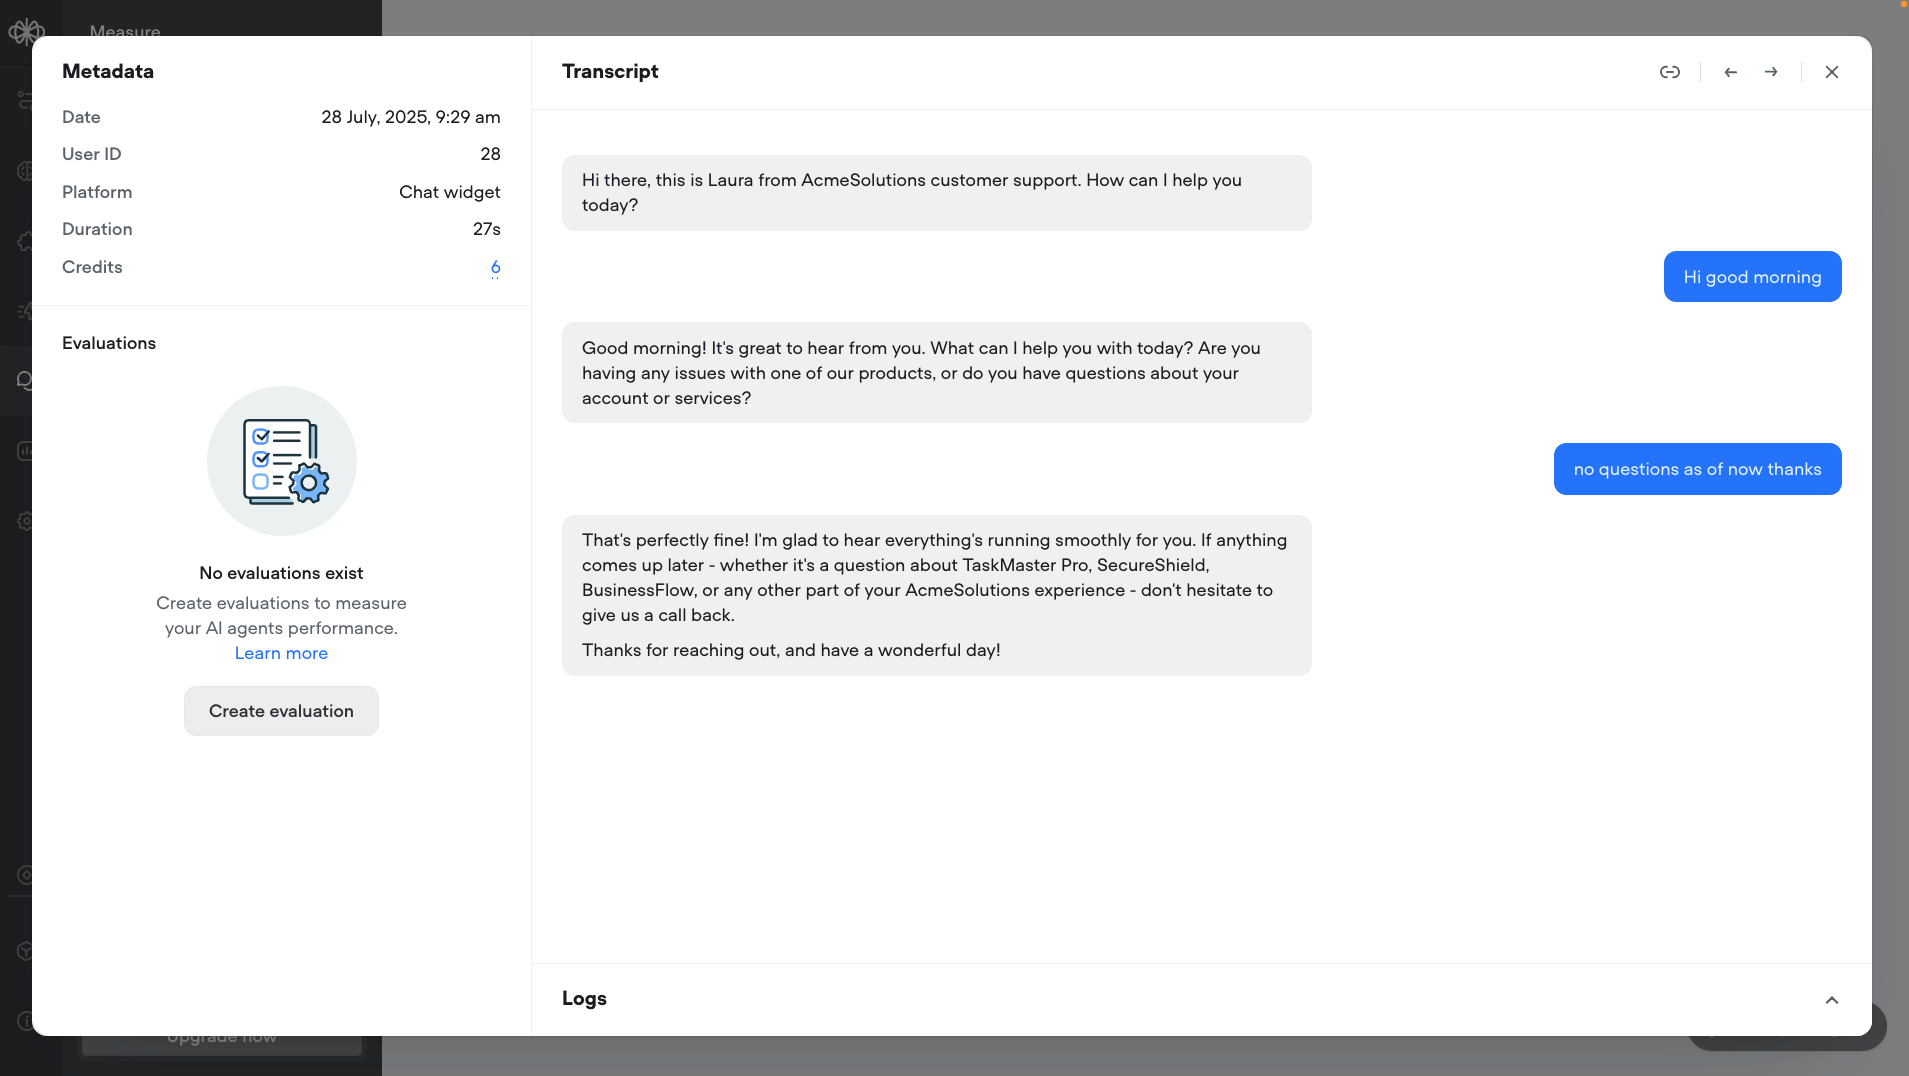Click the Platform value Chat widget
The image size is (1909, 1076).
coord(449,192)
